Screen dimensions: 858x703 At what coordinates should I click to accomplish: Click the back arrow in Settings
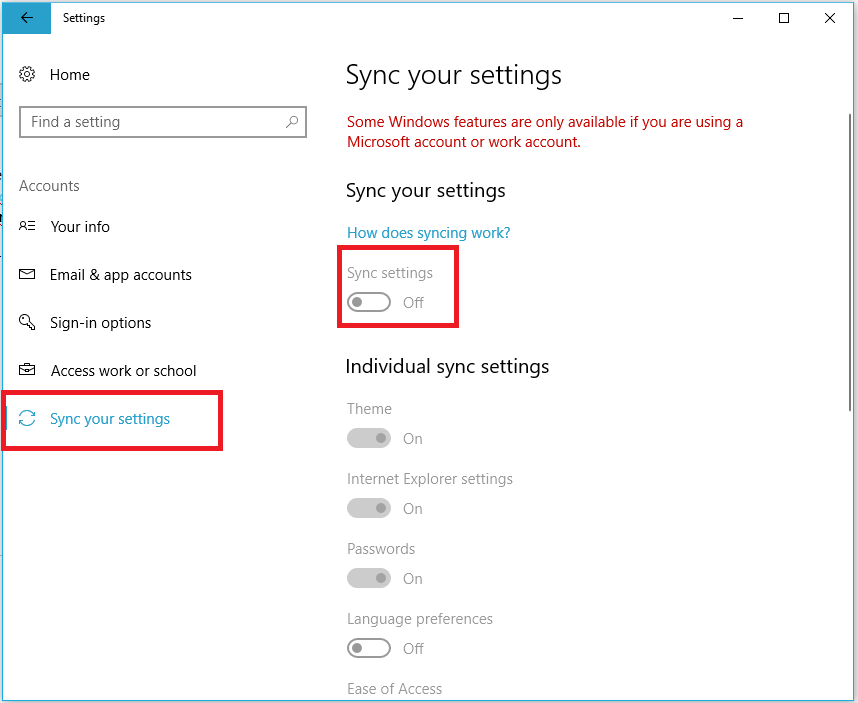(26, 18)
